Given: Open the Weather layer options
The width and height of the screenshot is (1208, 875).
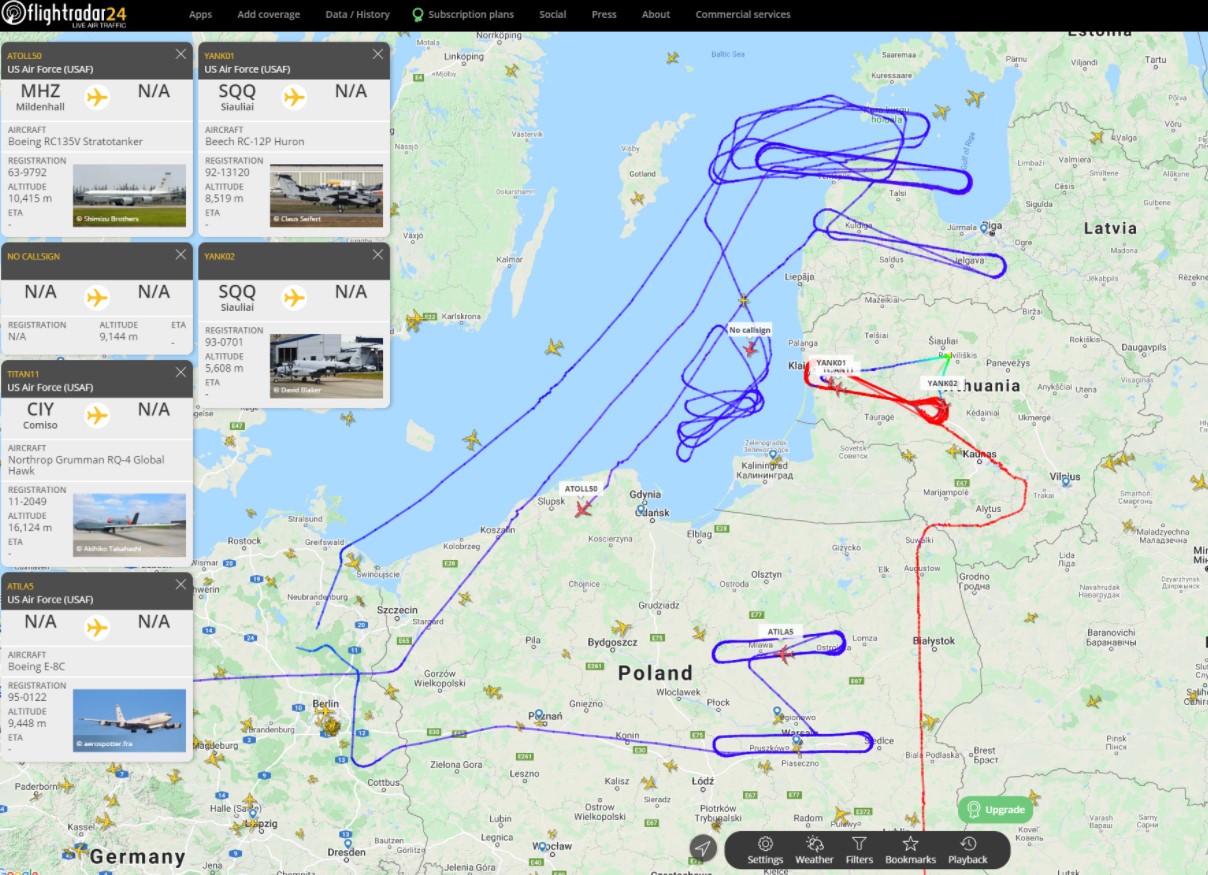Looking at the screenshot, I should pyautogui.click(x=814, y=850).
